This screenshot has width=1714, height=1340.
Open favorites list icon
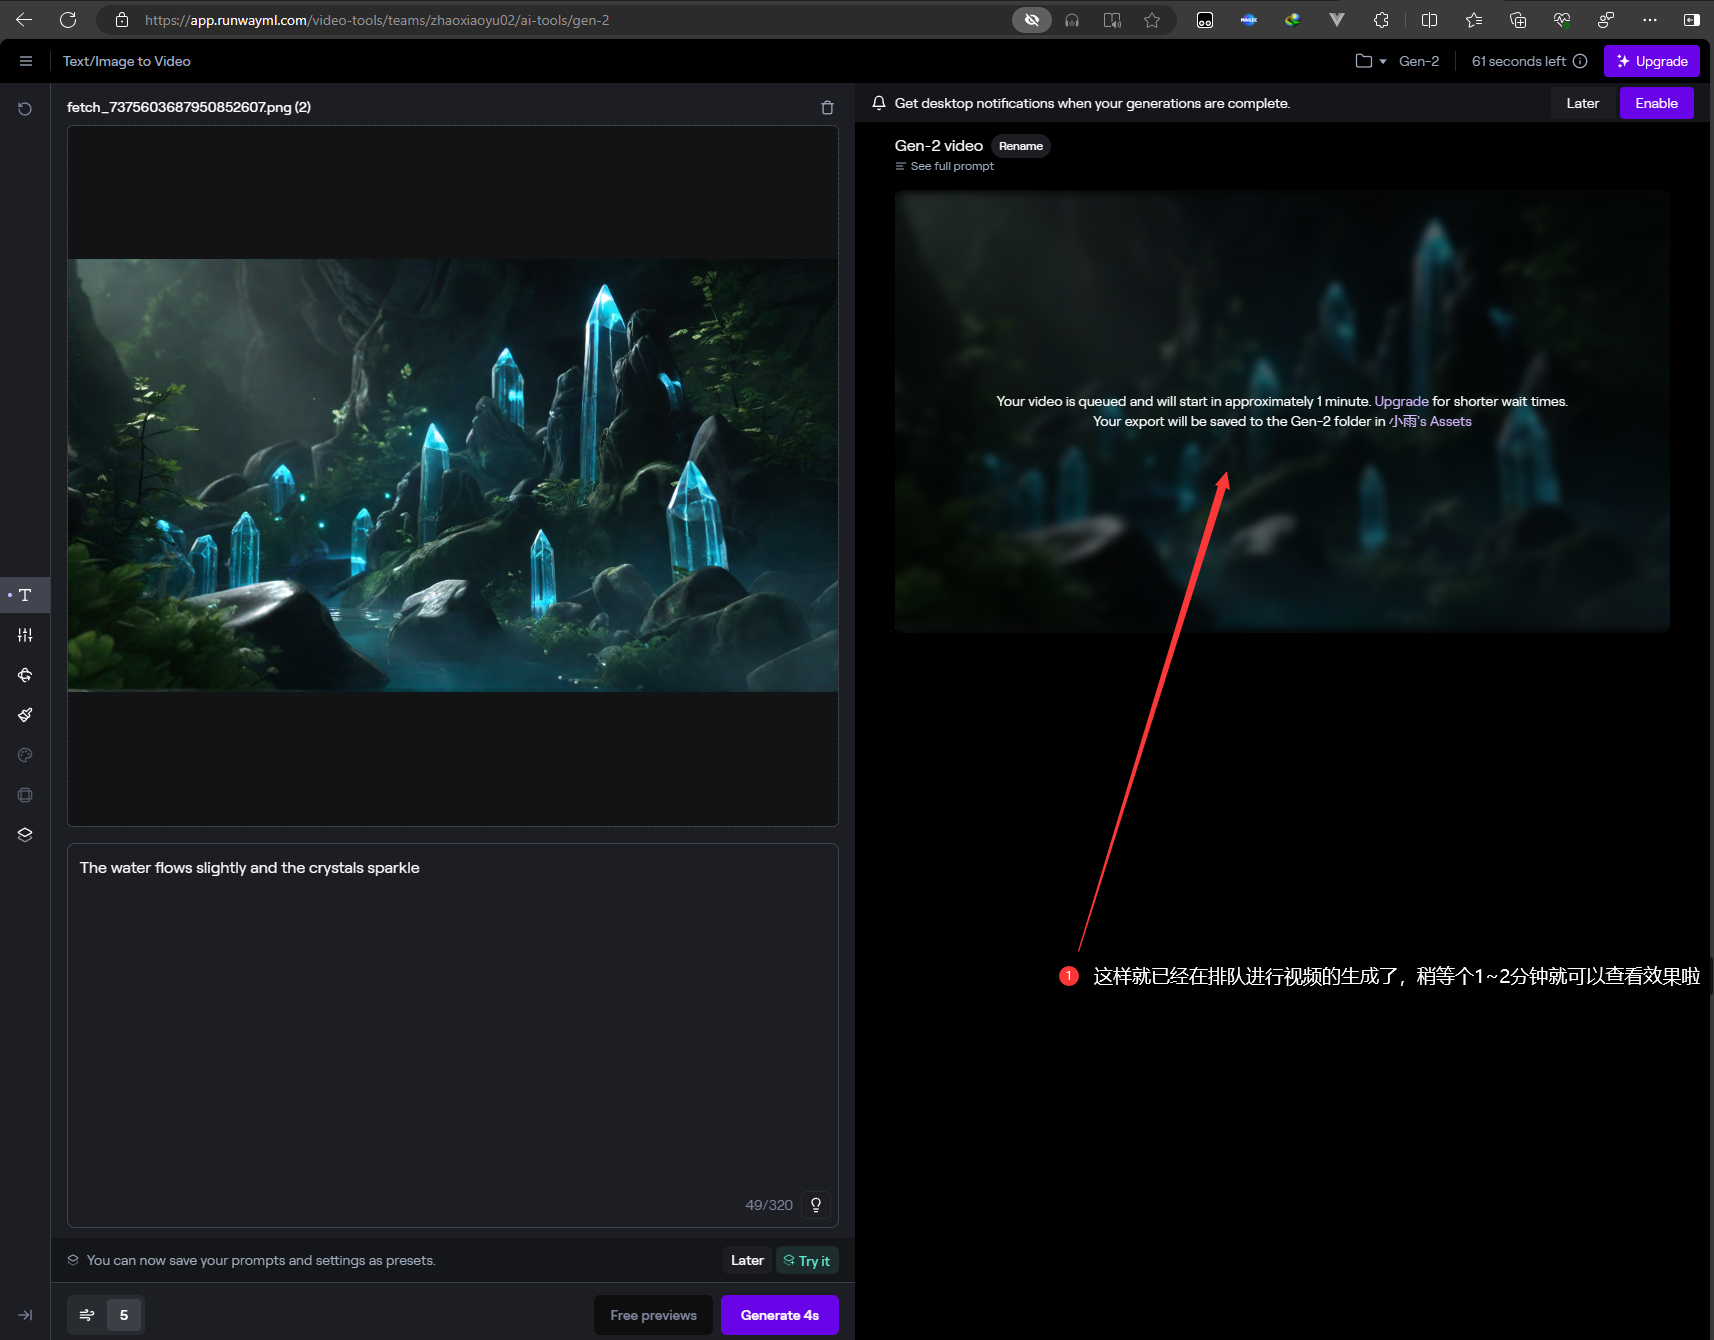tap(1474, 20)
